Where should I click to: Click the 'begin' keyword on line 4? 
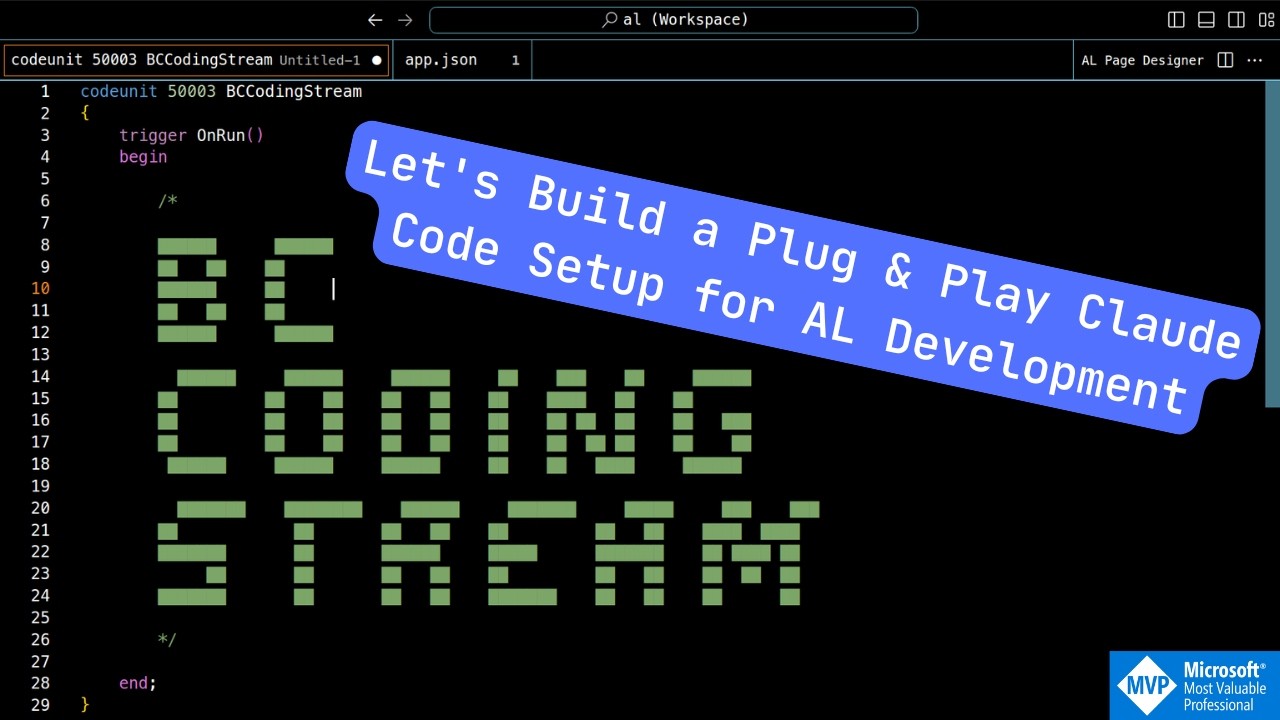point(143,157)
